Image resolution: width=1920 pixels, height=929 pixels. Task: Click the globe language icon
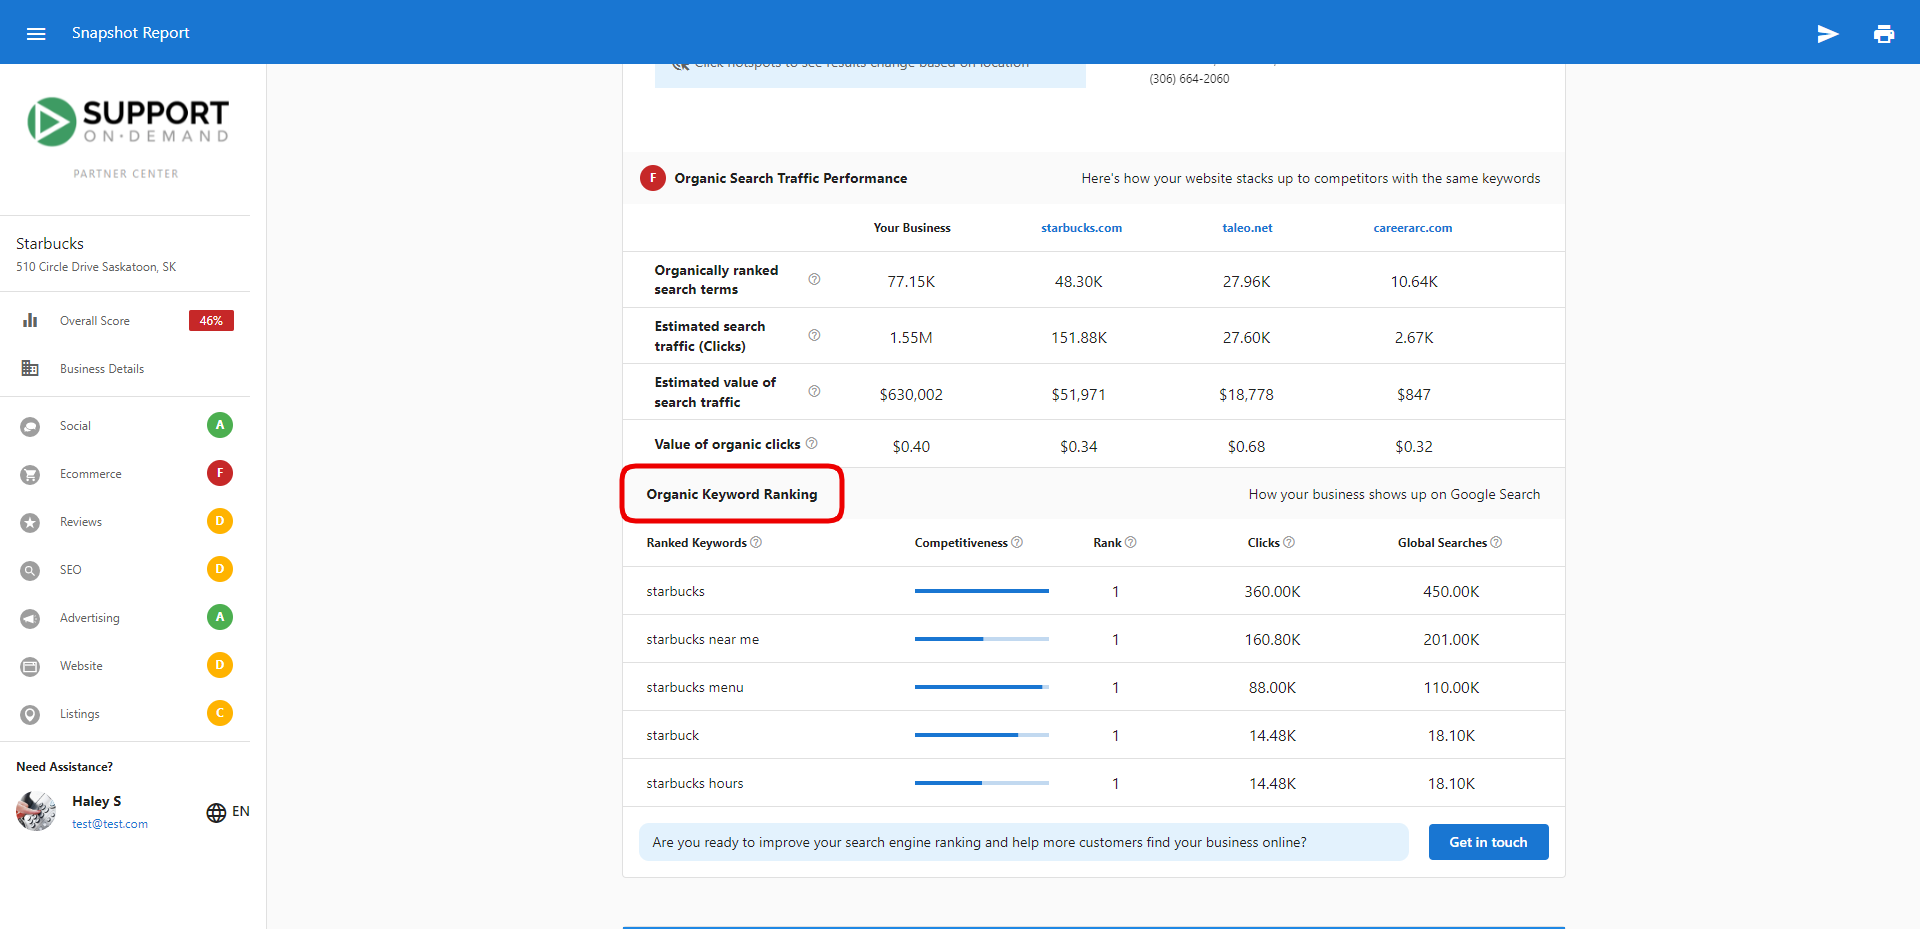click(x=216, y=812)
